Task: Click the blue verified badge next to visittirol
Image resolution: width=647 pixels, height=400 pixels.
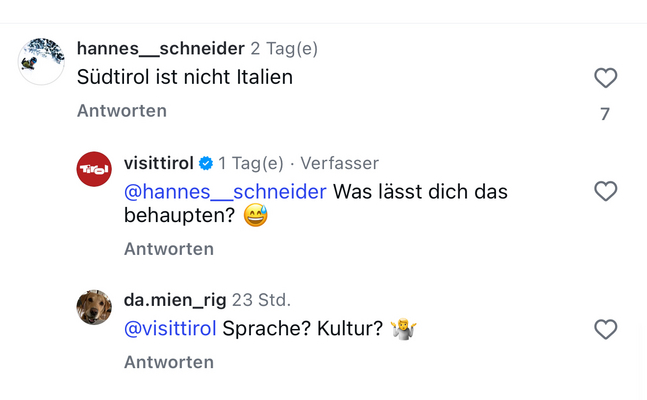Action: 206,163
